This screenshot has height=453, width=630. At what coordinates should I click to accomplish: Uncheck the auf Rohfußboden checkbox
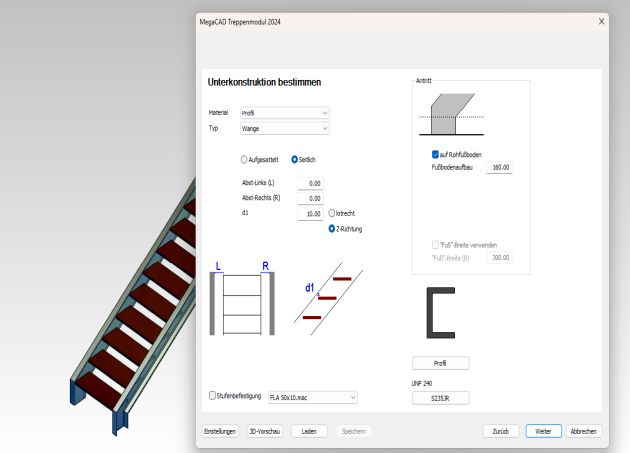[x=435, y=154]
